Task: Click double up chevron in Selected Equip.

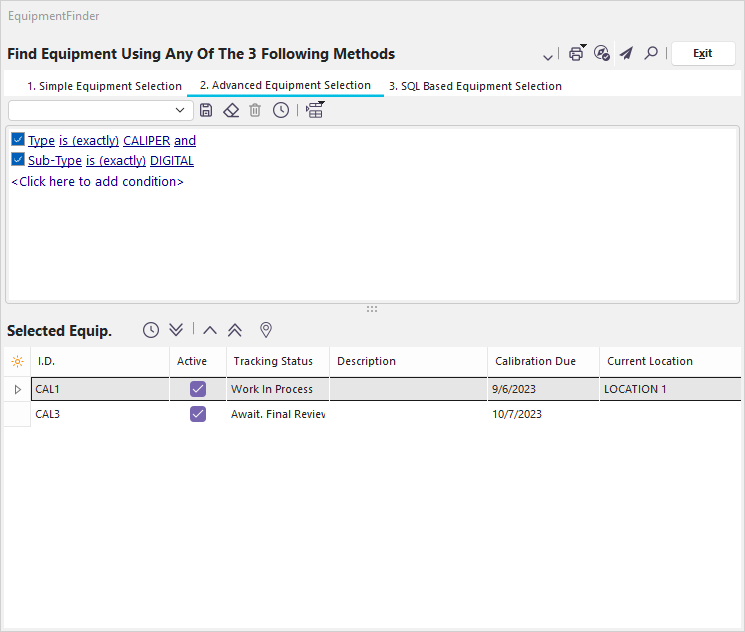Action: [236, 330]
